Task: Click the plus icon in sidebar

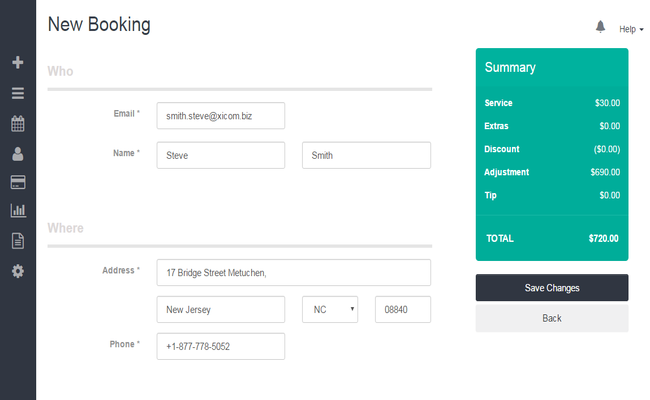Action: pyautogui.click(x=17, y=63)
